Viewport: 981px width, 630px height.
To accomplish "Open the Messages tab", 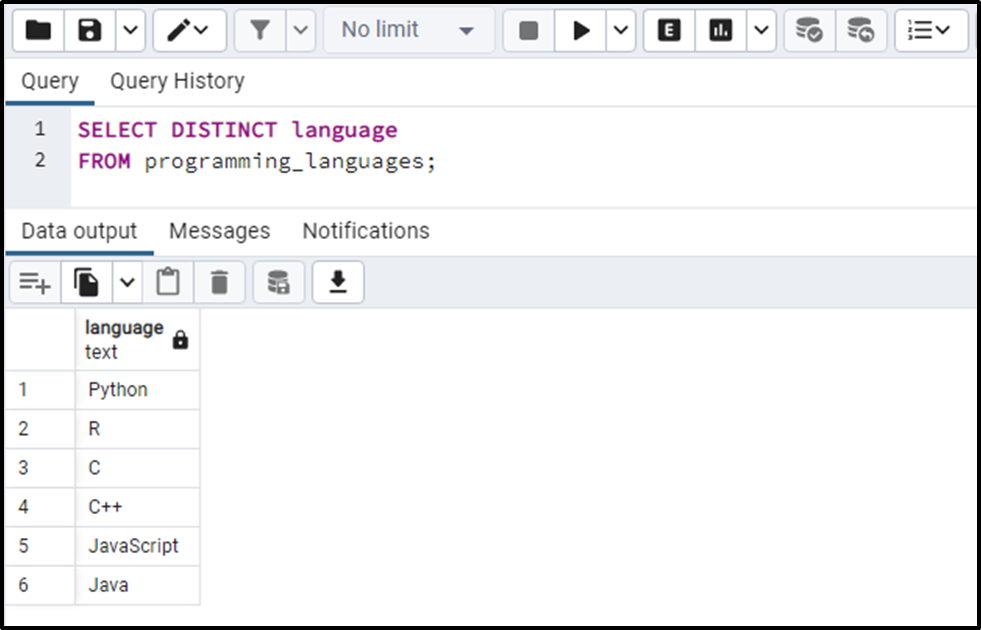I will 220,231.
